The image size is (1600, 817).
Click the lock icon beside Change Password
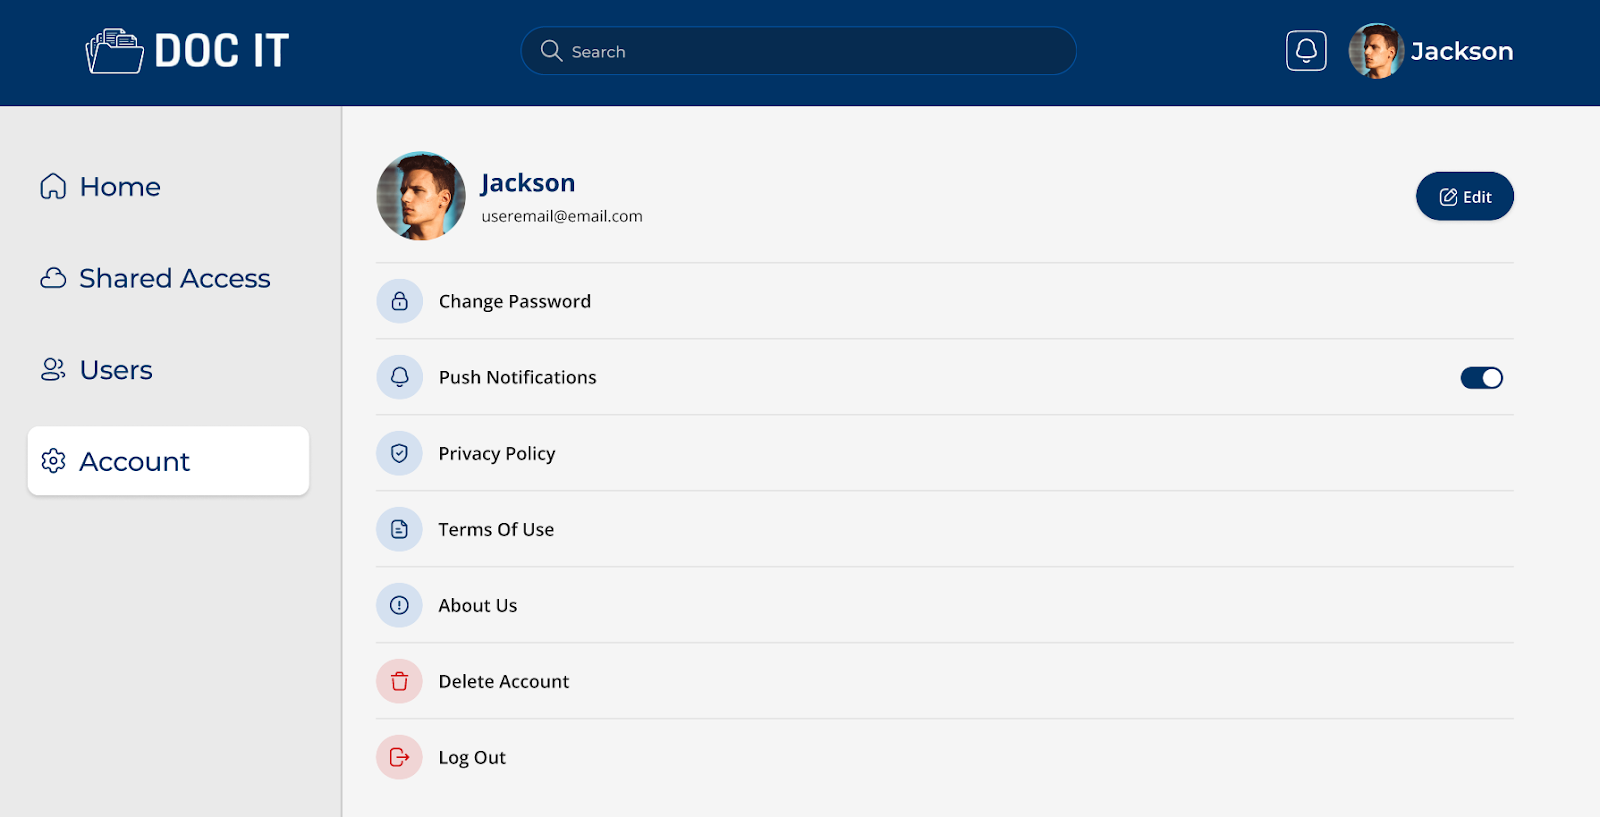point(399,301)
